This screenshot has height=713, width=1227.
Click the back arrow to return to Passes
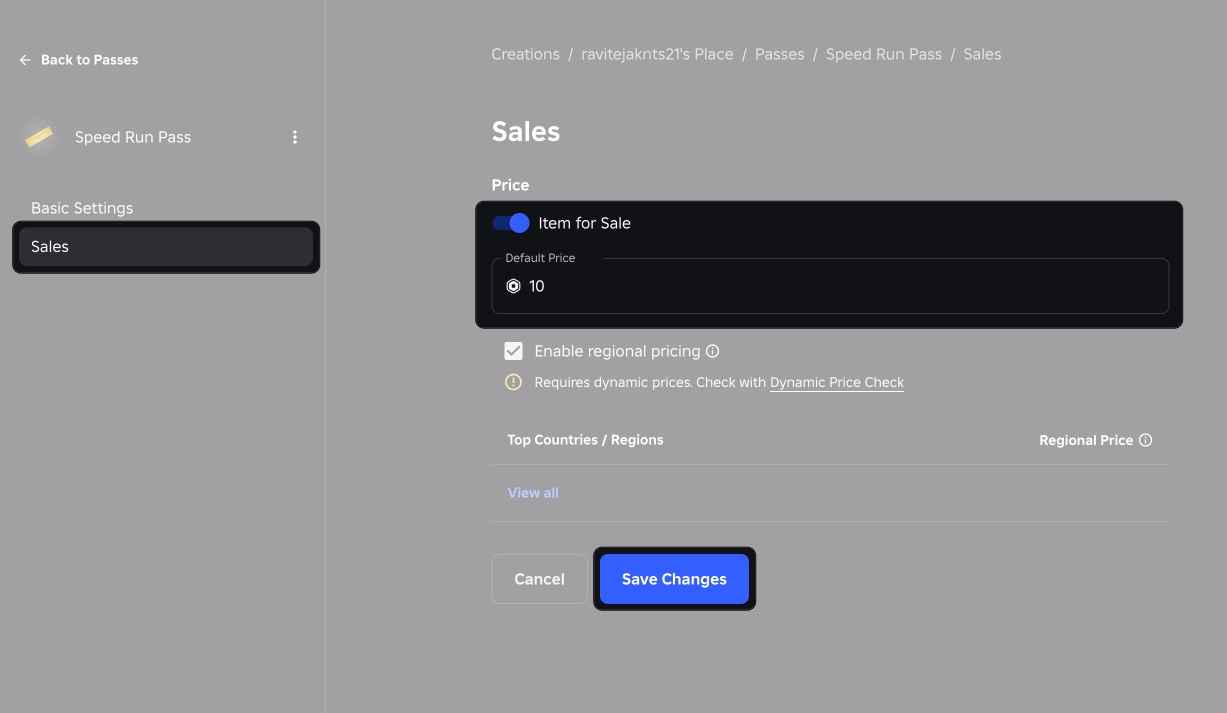(x=24, y=59)
